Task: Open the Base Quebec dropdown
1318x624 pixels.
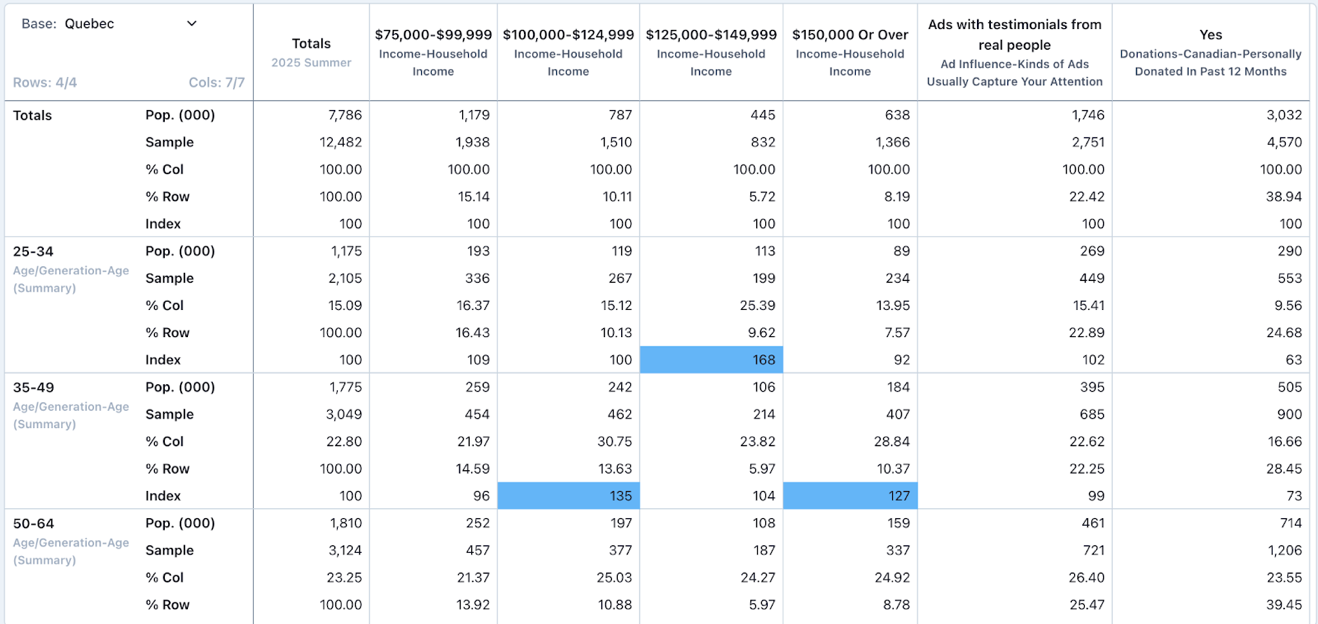Action: coord(110,24)
